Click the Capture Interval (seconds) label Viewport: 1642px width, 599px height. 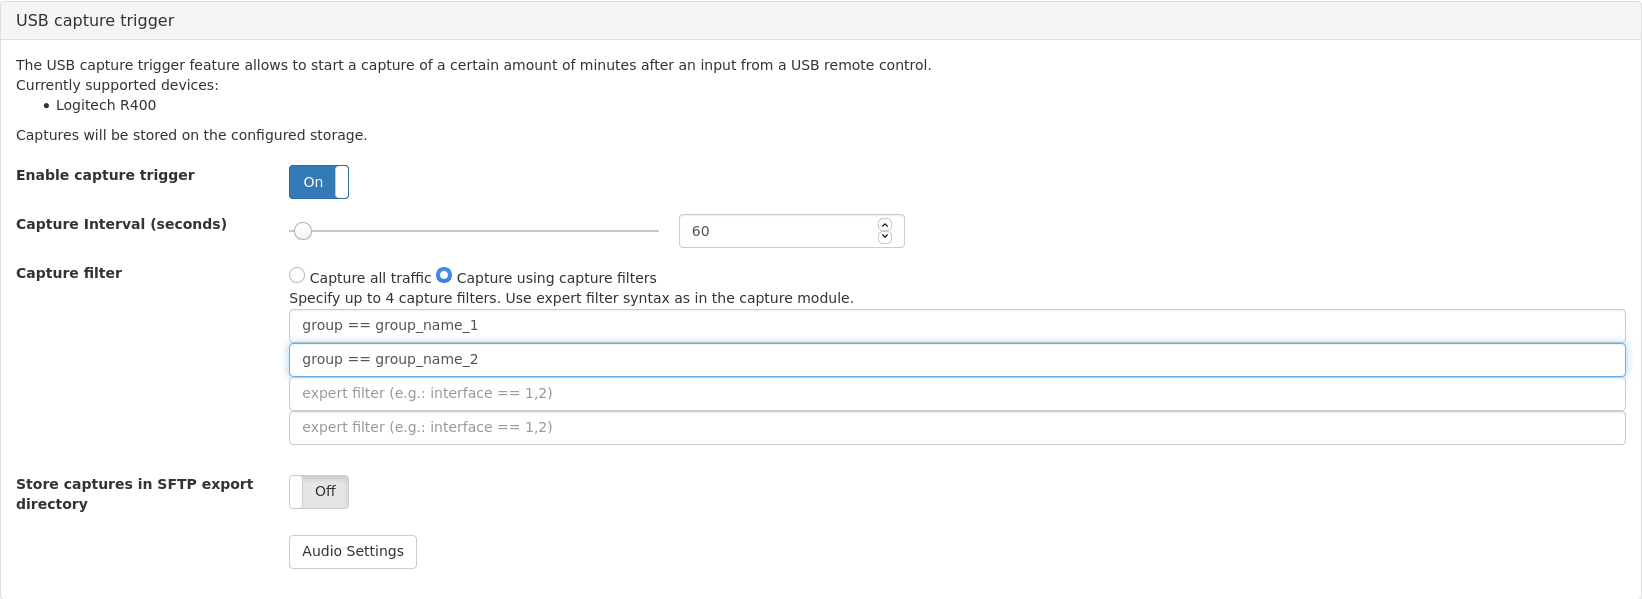click(121, 224)
